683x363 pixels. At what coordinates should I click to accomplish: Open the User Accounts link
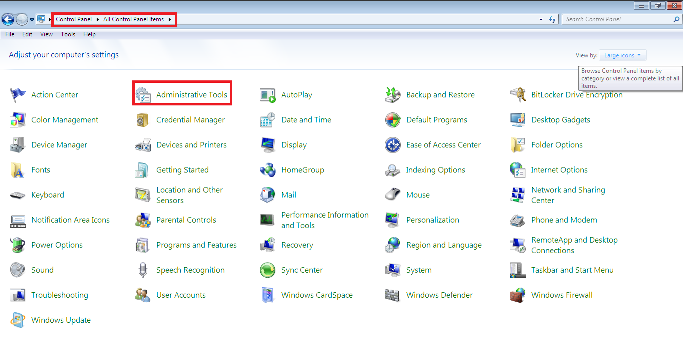181,295
